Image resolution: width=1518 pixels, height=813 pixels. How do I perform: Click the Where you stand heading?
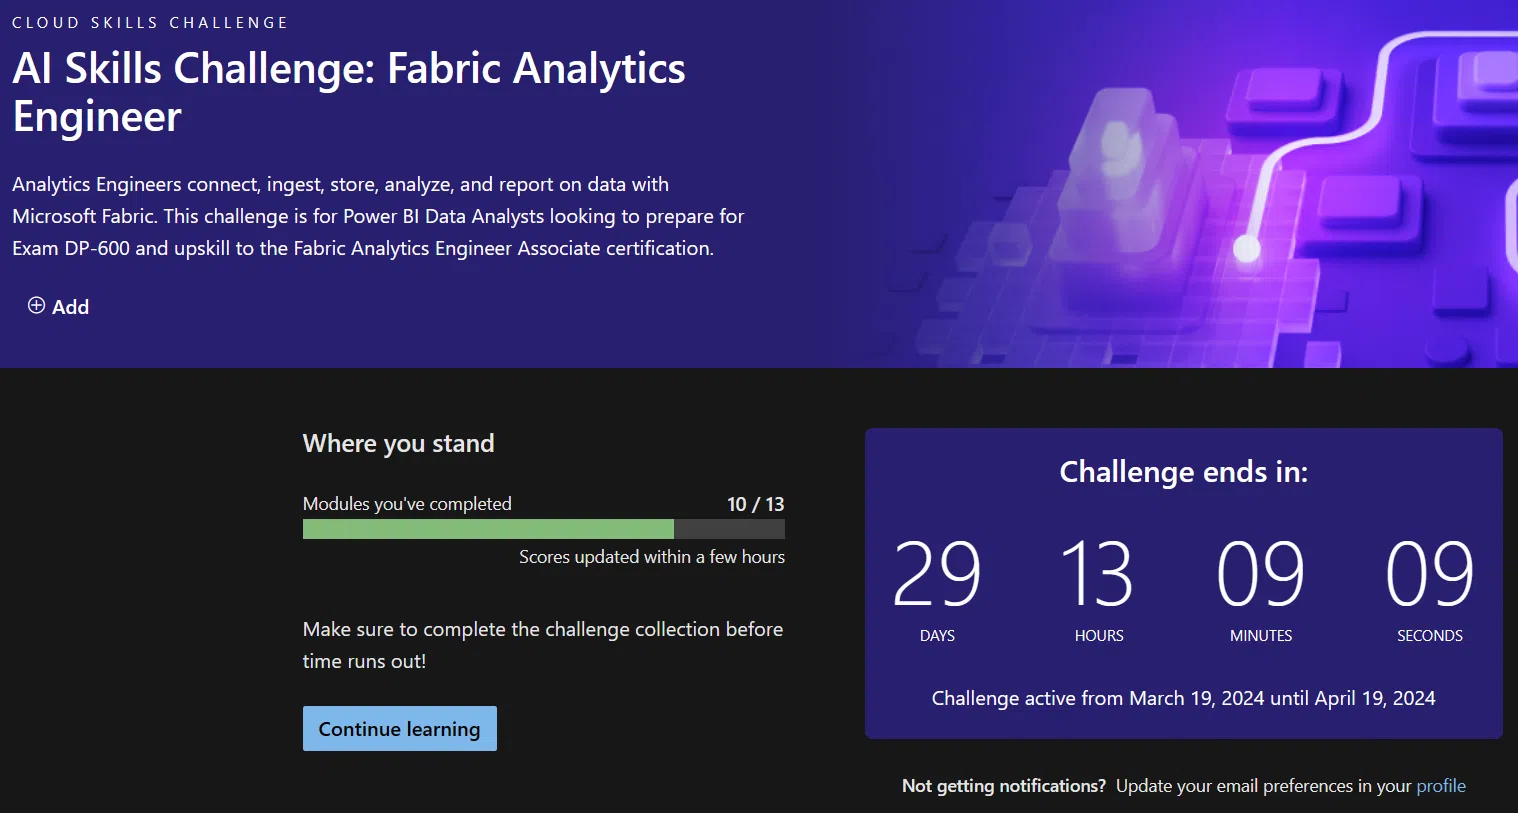(398, 443)
